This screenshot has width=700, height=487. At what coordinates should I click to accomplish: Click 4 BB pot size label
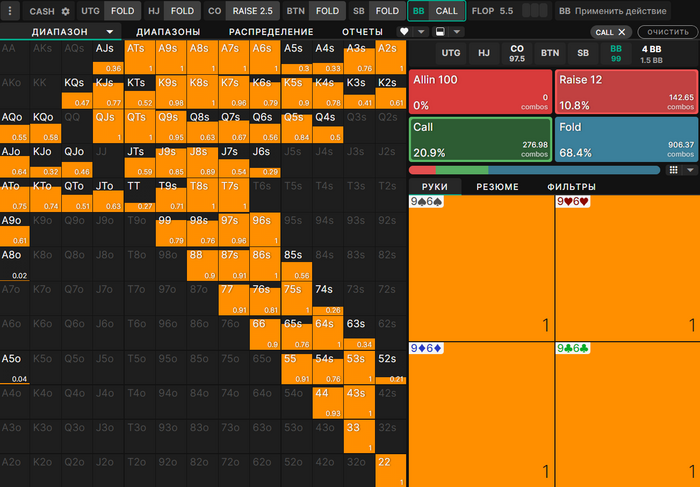pyautogui.click(x=651, y=49)
